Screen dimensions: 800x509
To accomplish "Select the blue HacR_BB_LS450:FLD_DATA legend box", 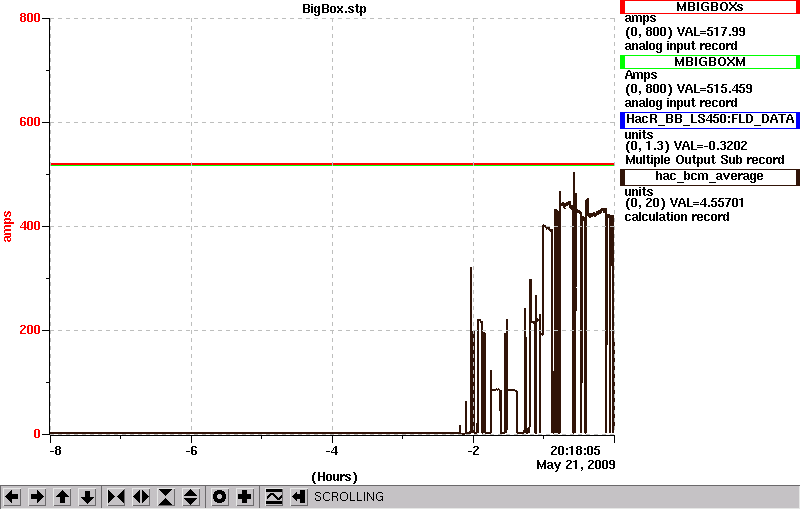I will pos(710,119).
